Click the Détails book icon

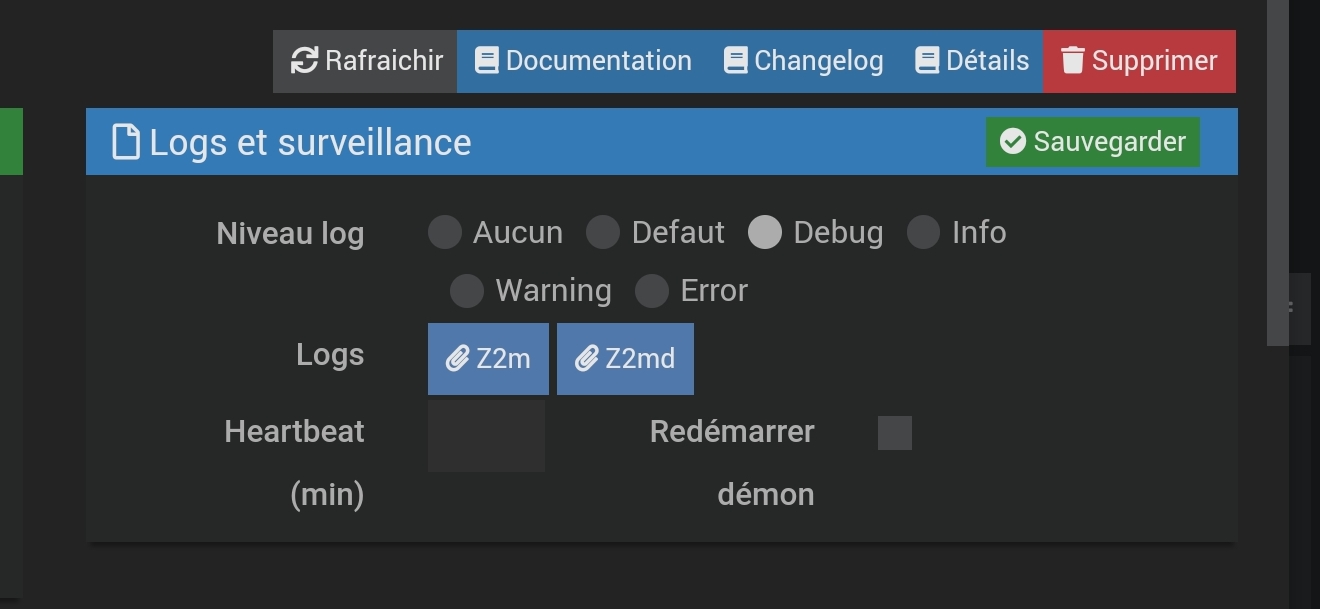(927, 61)
